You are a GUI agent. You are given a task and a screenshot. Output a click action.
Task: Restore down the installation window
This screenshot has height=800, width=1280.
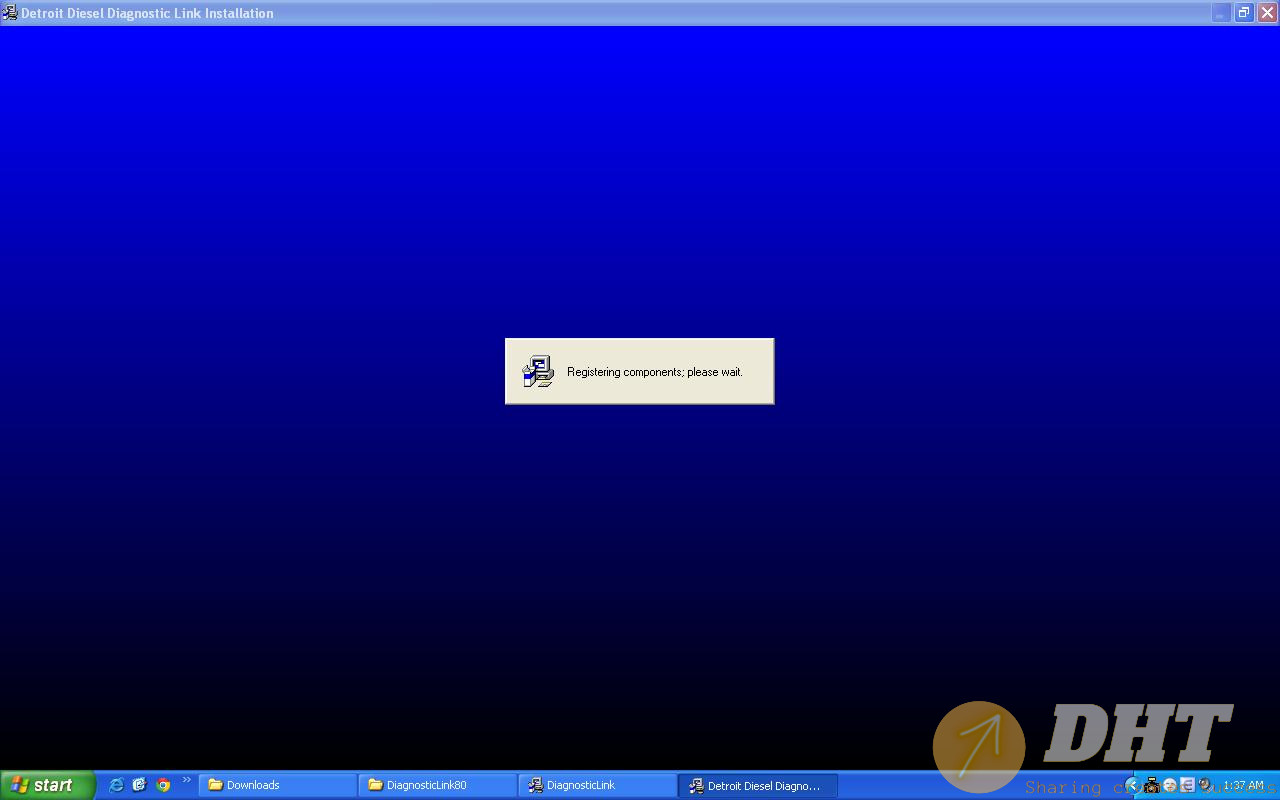[1244, 13]
